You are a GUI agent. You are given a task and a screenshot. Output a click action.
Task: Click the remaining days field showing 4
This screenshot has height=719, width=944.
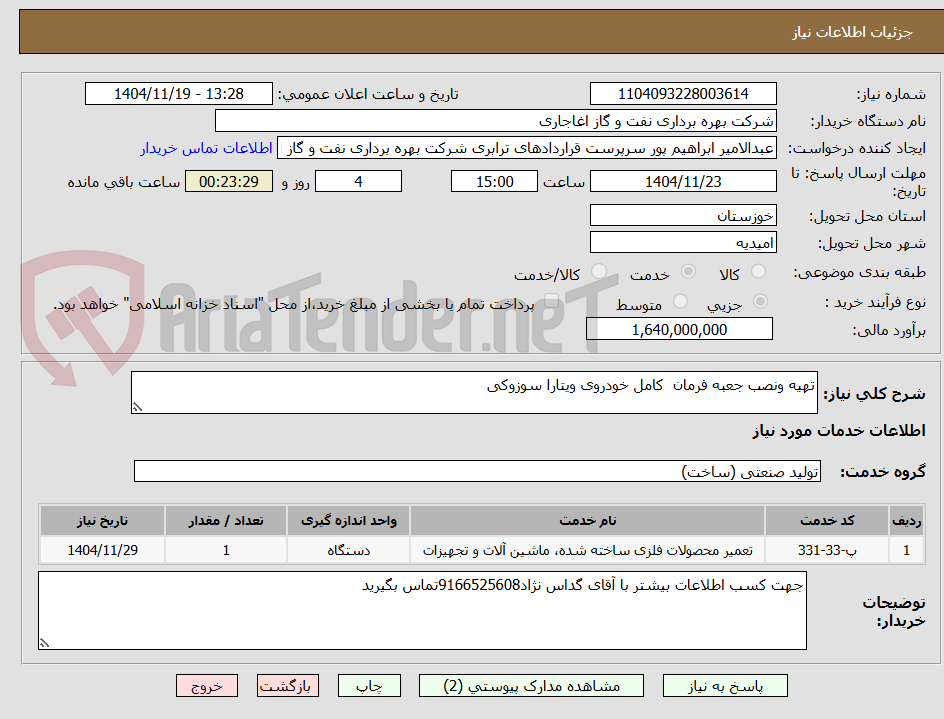point(358,181)
